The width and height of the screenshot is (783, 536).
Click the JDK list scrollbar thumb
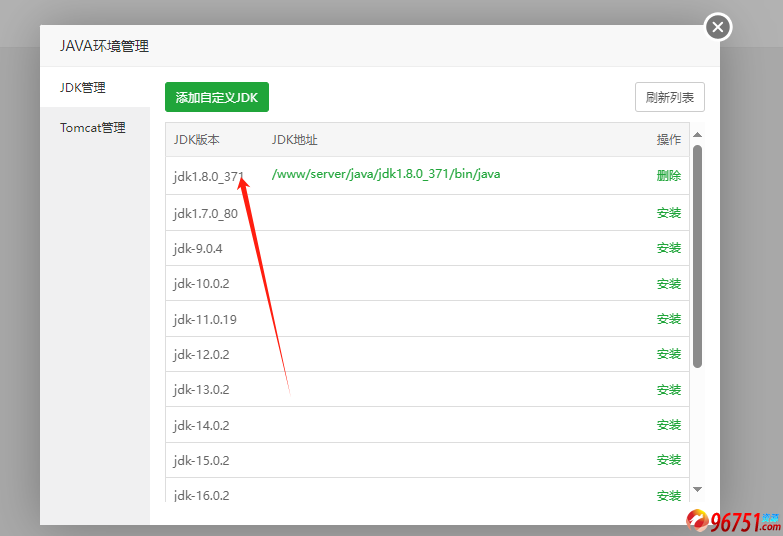click(698, 257)
